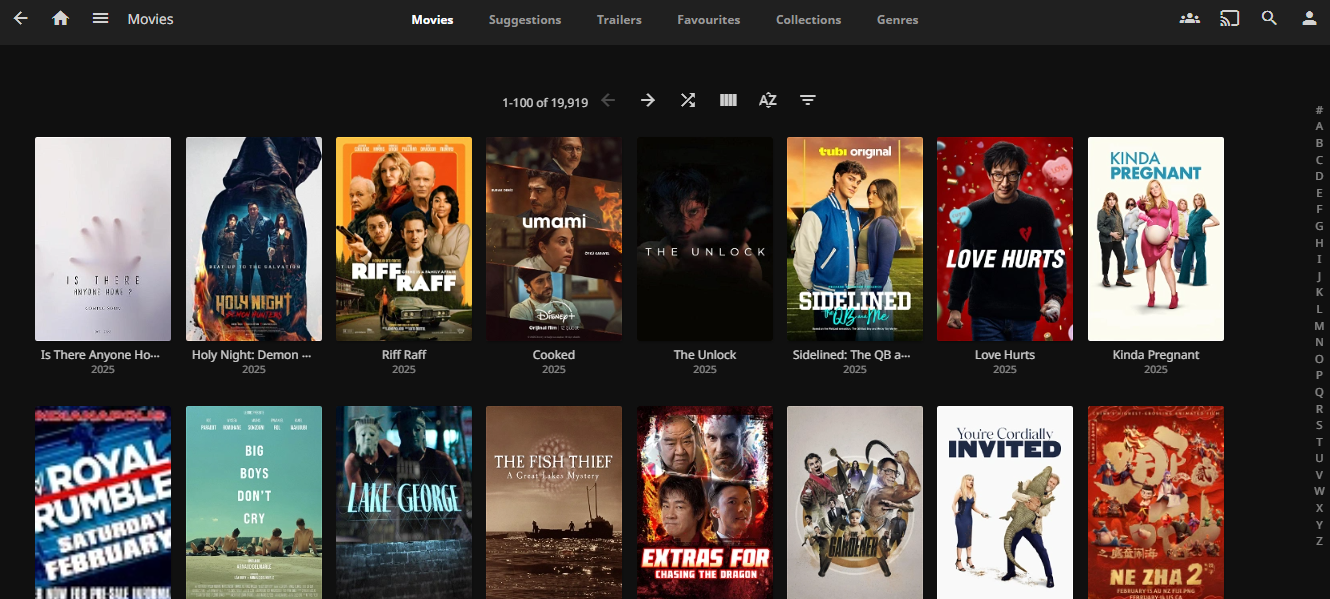Screen dimensions: 1330x599
Task: Click the Movies title in header
Action: pos(150,19)
